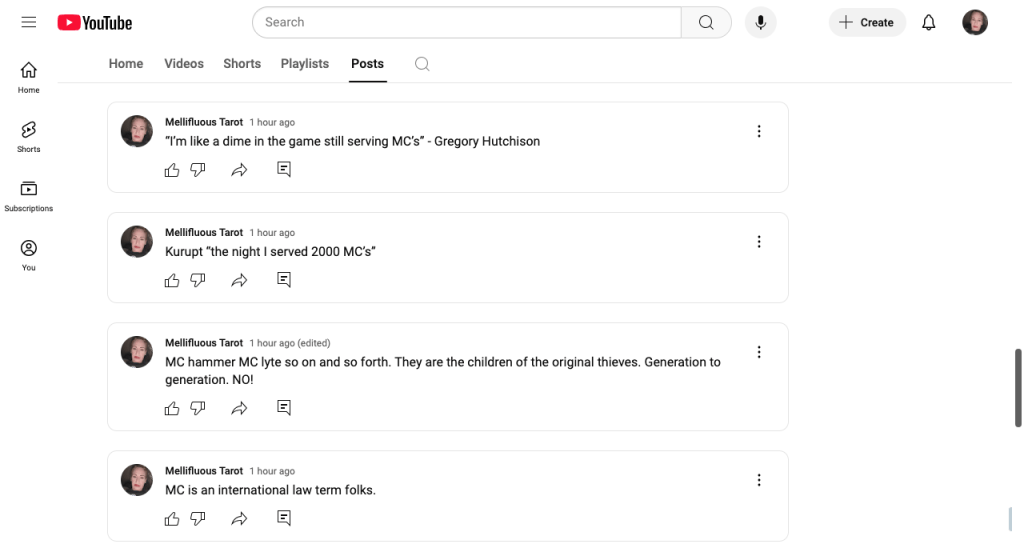Viewport: 1024px width, 548px height.
Task: Switch to the Videos tab
Action: click(x=184, y=64)
